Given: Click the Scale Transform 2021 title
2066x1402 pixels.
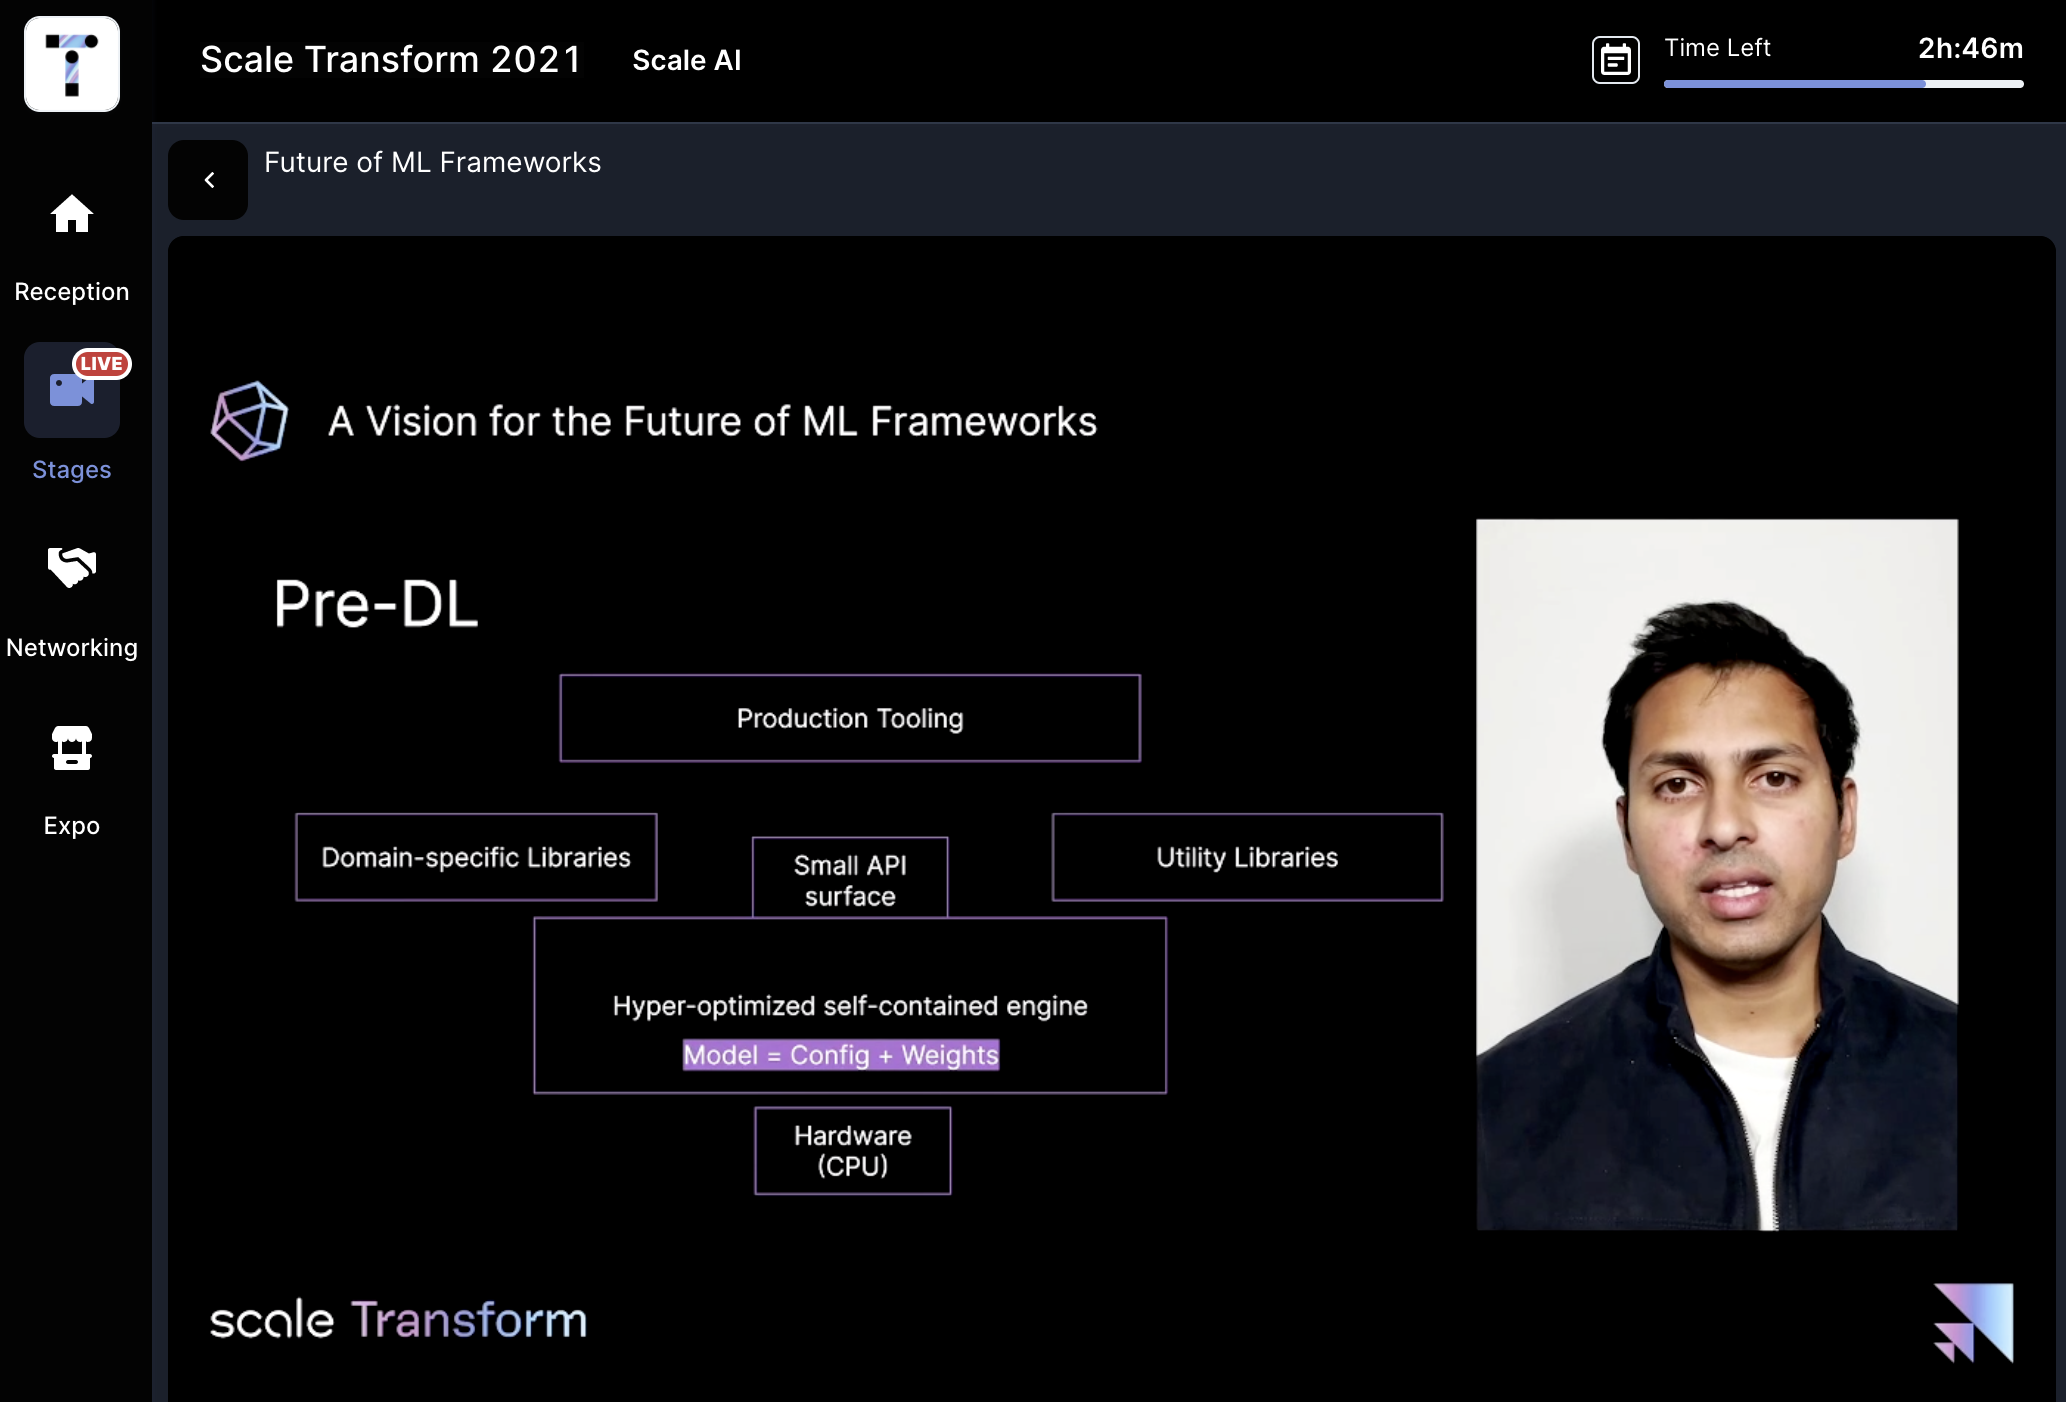Looking at the screenshot, I should coord(391,60).
